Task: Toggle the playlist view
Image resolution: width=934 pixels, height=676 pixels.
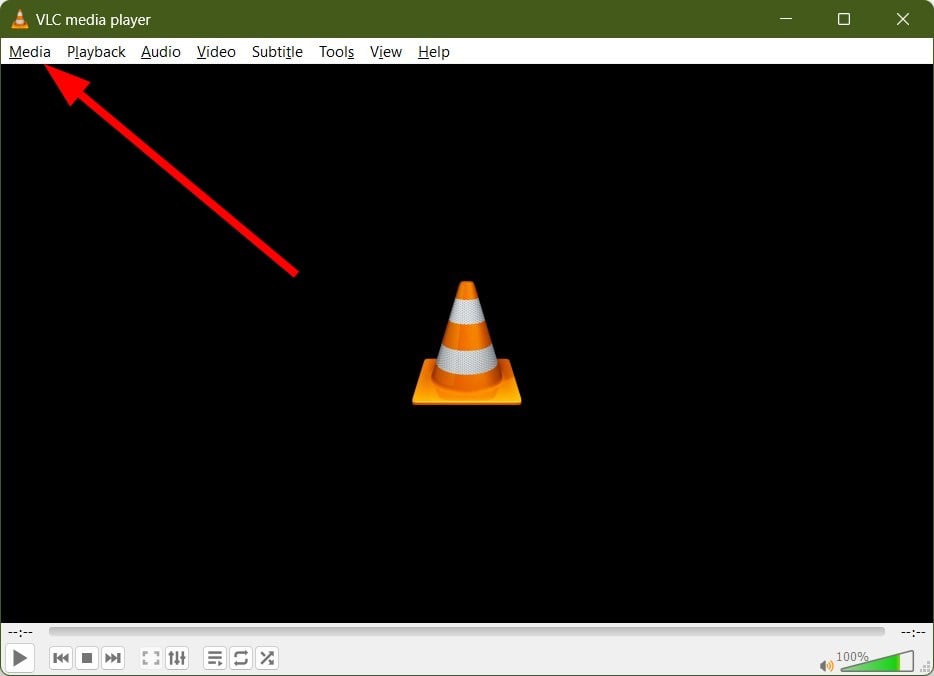Action: (x=214, y=658)
